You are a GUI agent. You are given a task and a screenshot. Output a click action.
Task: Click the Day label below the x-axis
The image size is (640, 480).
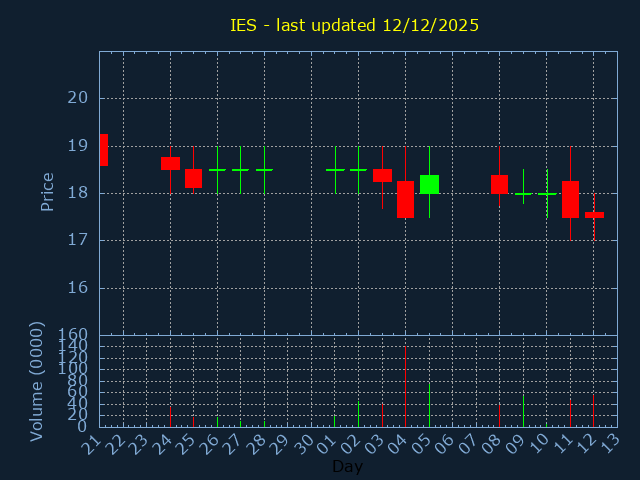[x=347, y=466]
